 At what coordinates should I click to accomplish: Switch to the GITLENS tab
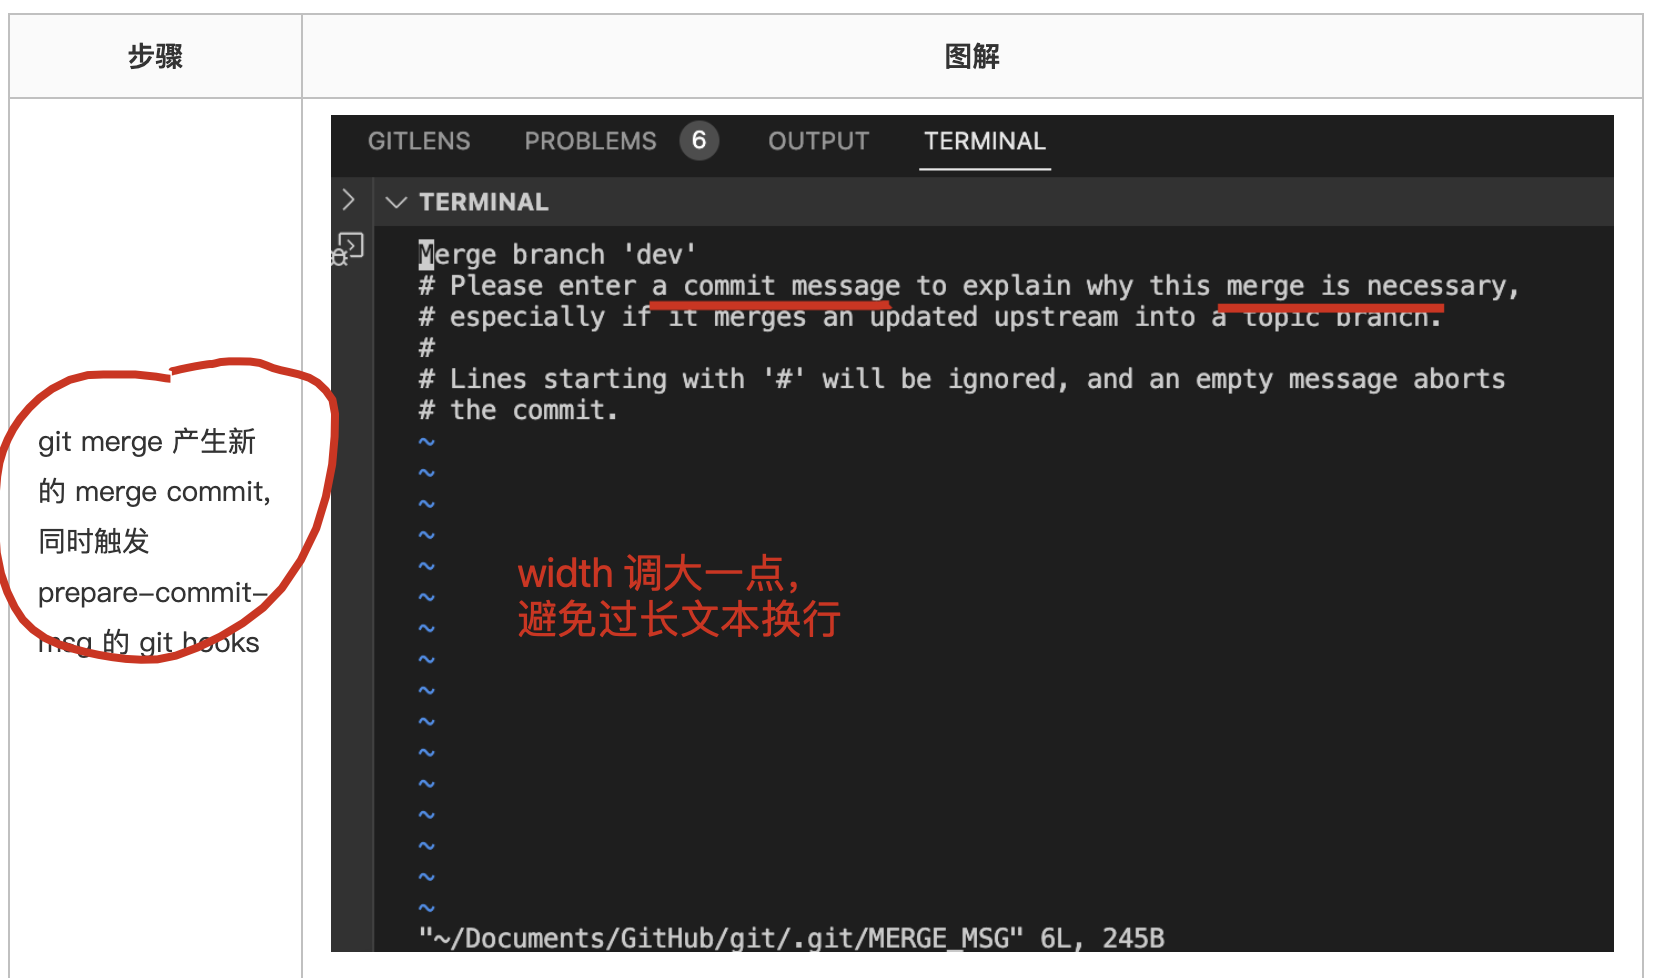pyautogui.click(x=420, y=141)
